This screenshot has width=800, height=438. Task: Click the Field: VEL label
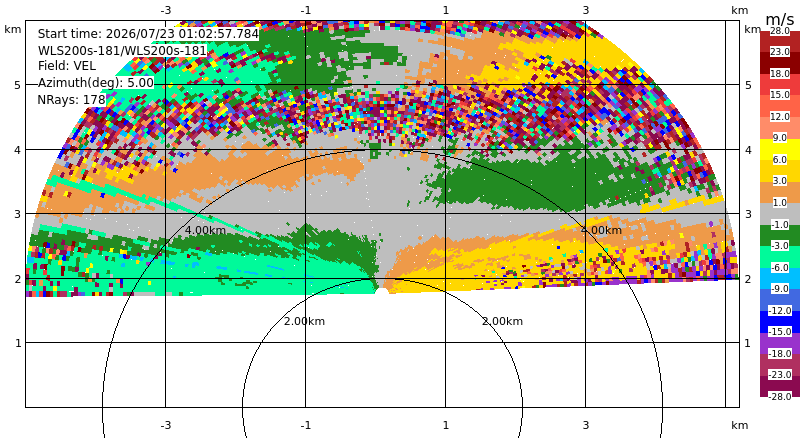[x=67, y=66]
